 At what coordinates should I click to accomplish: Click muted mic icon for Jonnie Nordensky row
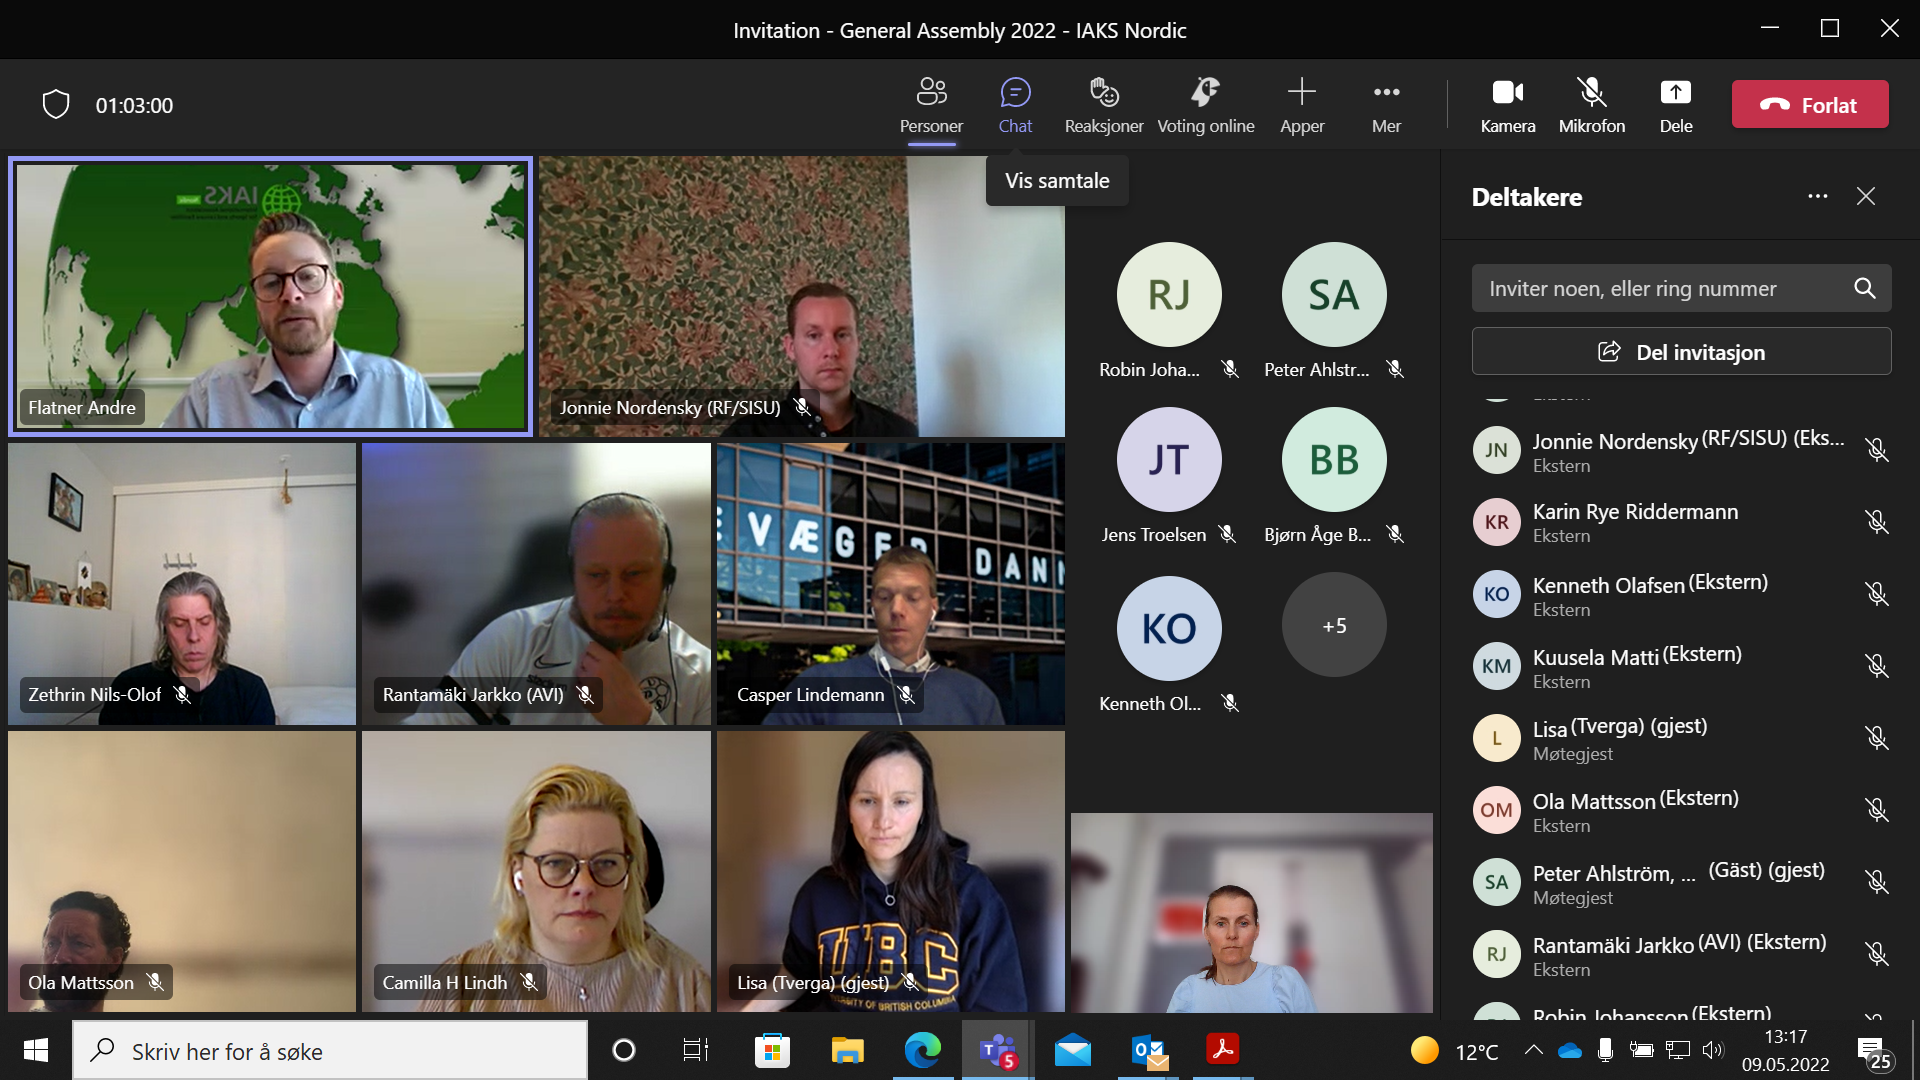pos(1877,450)
